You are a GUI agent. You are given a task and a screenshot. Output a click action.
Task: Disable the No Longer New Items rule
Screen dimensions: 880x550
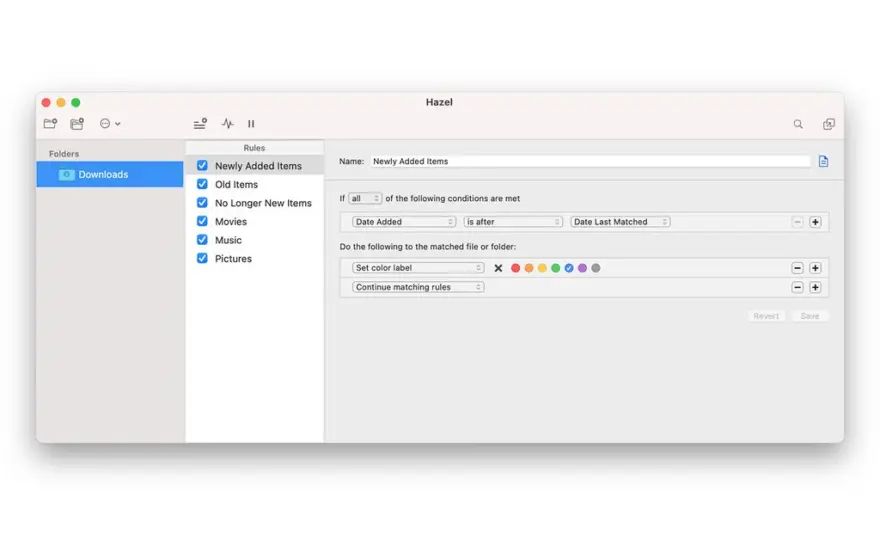(202, 203)
